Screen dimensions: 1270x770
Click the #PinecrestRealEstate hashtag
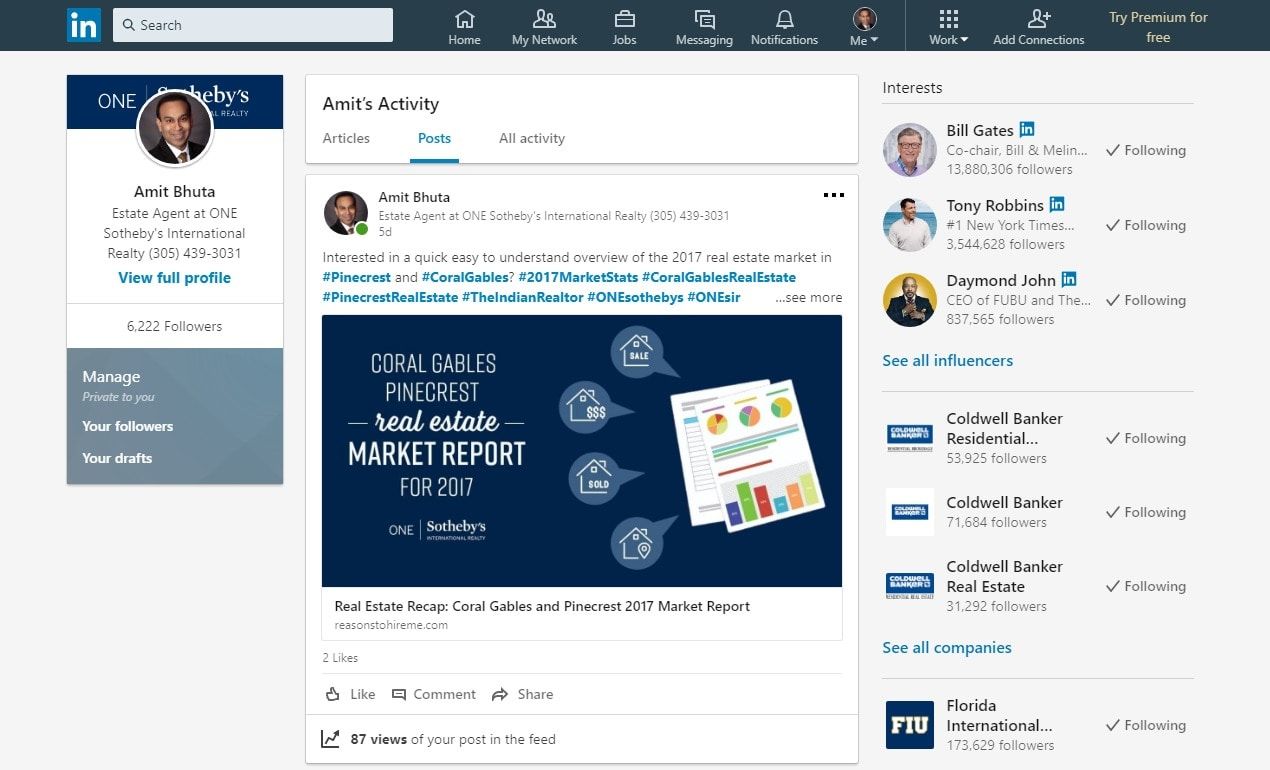pos(390,297)
